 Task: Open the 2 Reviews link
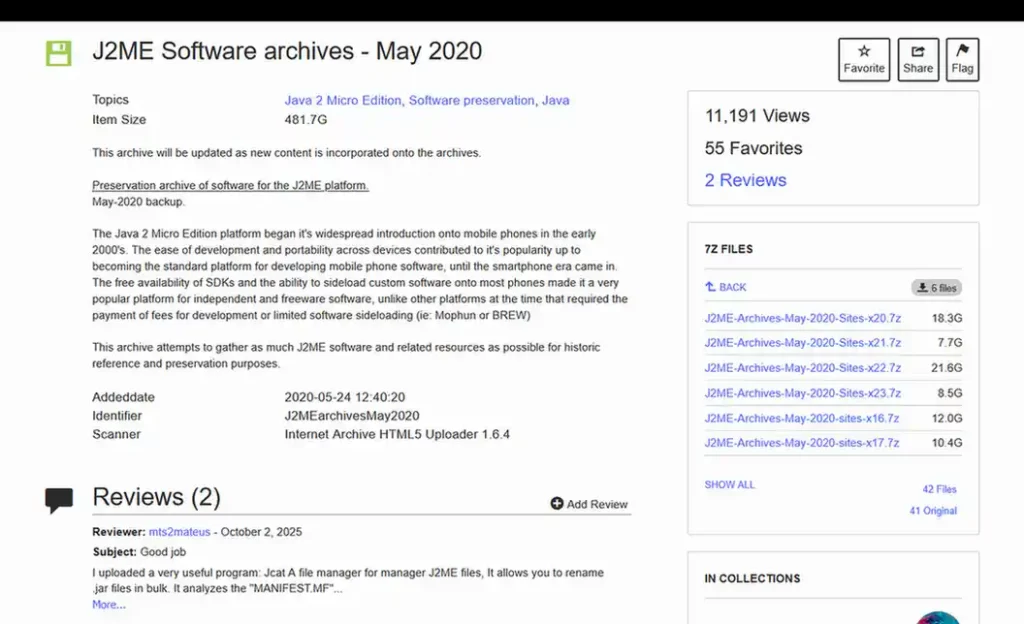745,180
